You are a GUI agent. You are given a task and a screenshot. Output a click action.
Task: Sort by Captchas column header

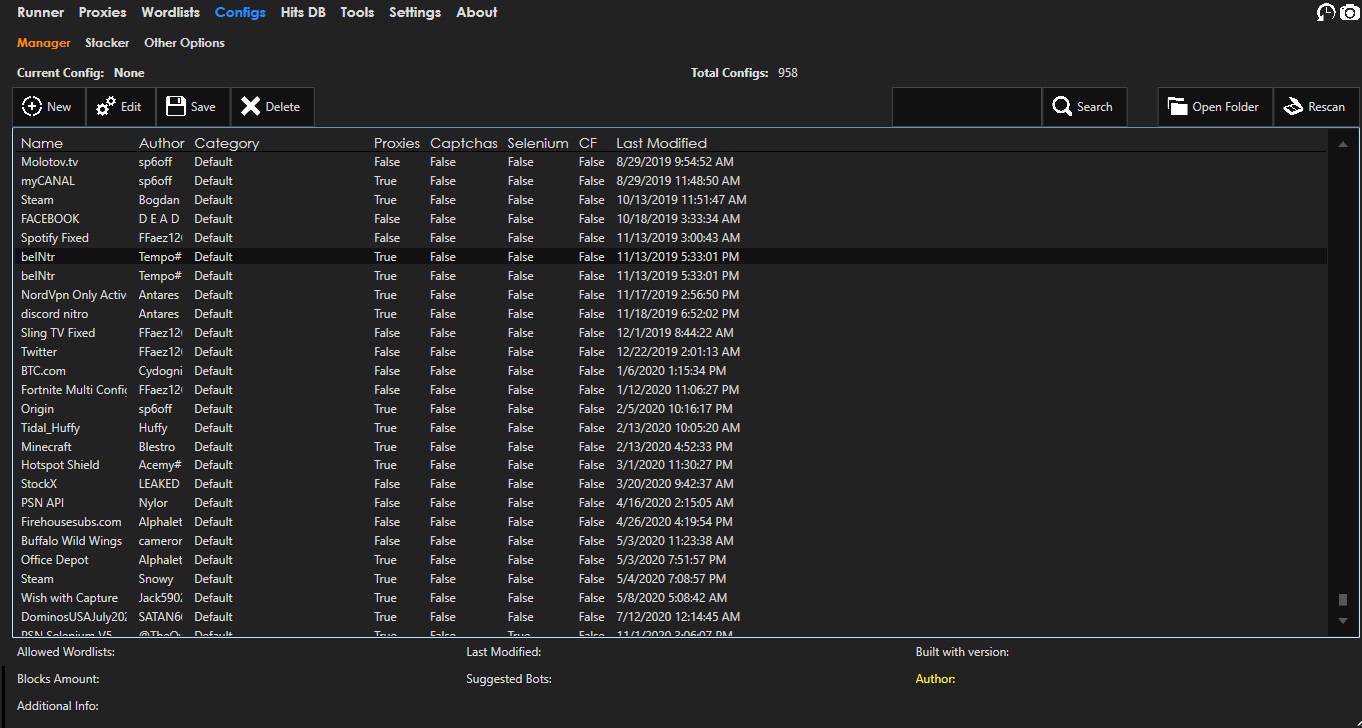click(x=464, y=143)
